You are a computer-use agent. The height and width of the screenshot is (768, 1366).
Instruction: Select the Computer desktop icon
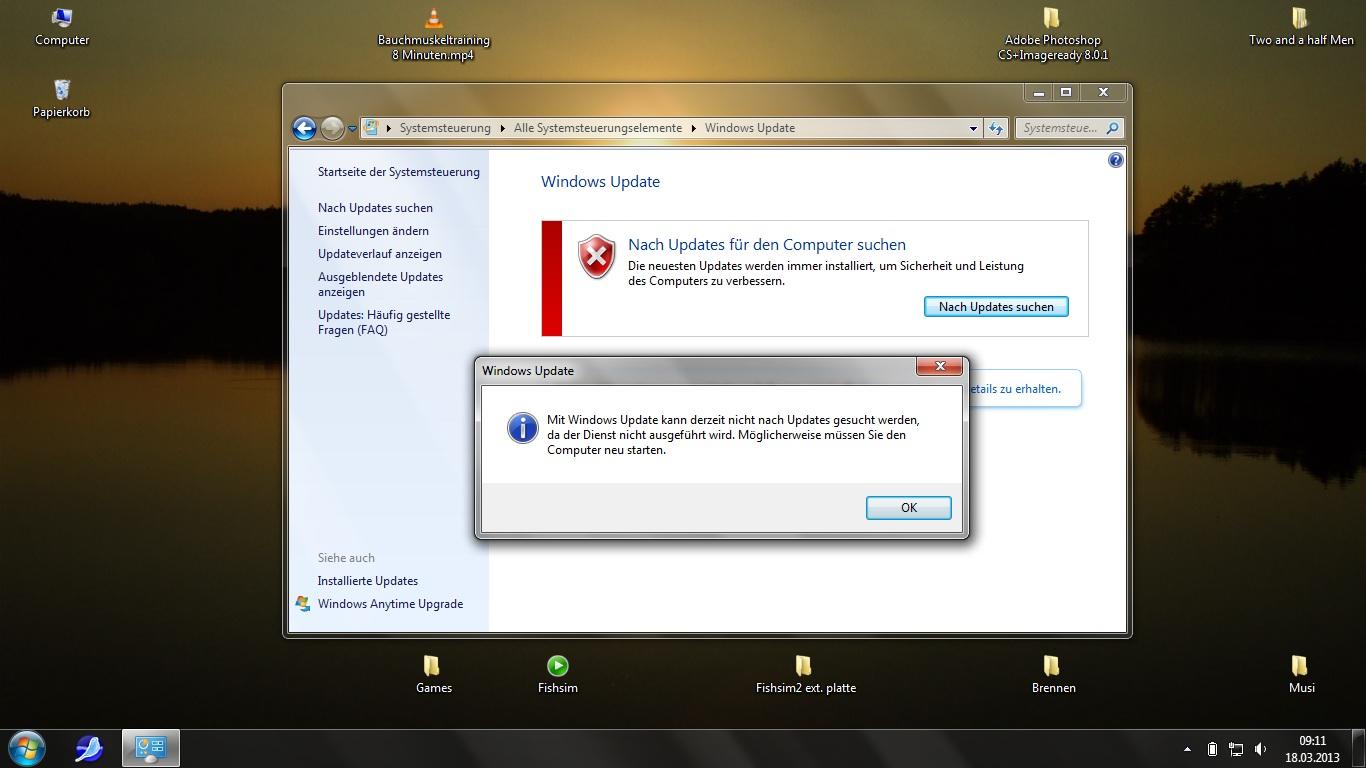[62, 27]
